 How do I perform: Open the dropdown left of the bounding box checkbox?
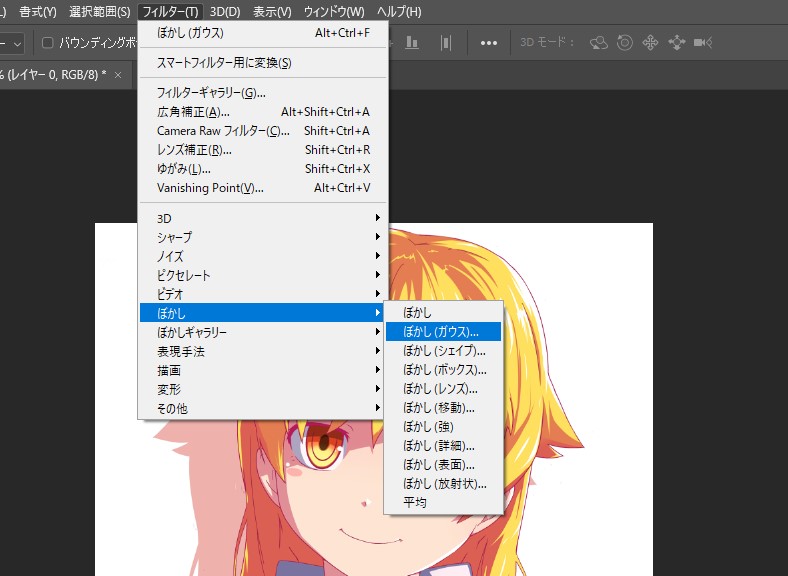point(12,43)
